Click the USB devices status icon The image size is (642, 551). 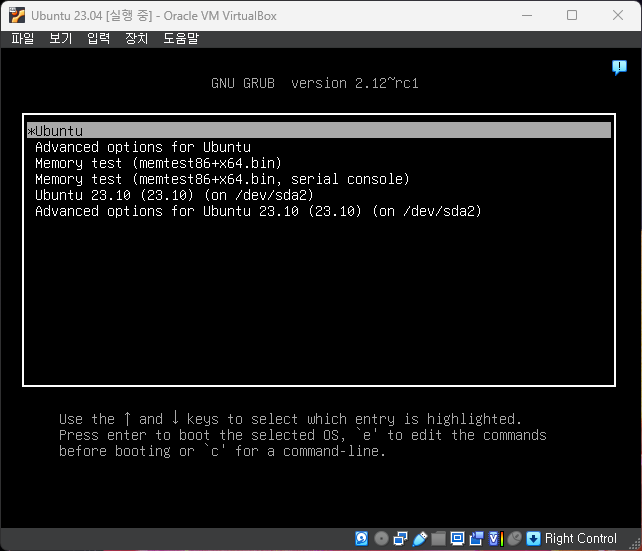tap(419, 538)
